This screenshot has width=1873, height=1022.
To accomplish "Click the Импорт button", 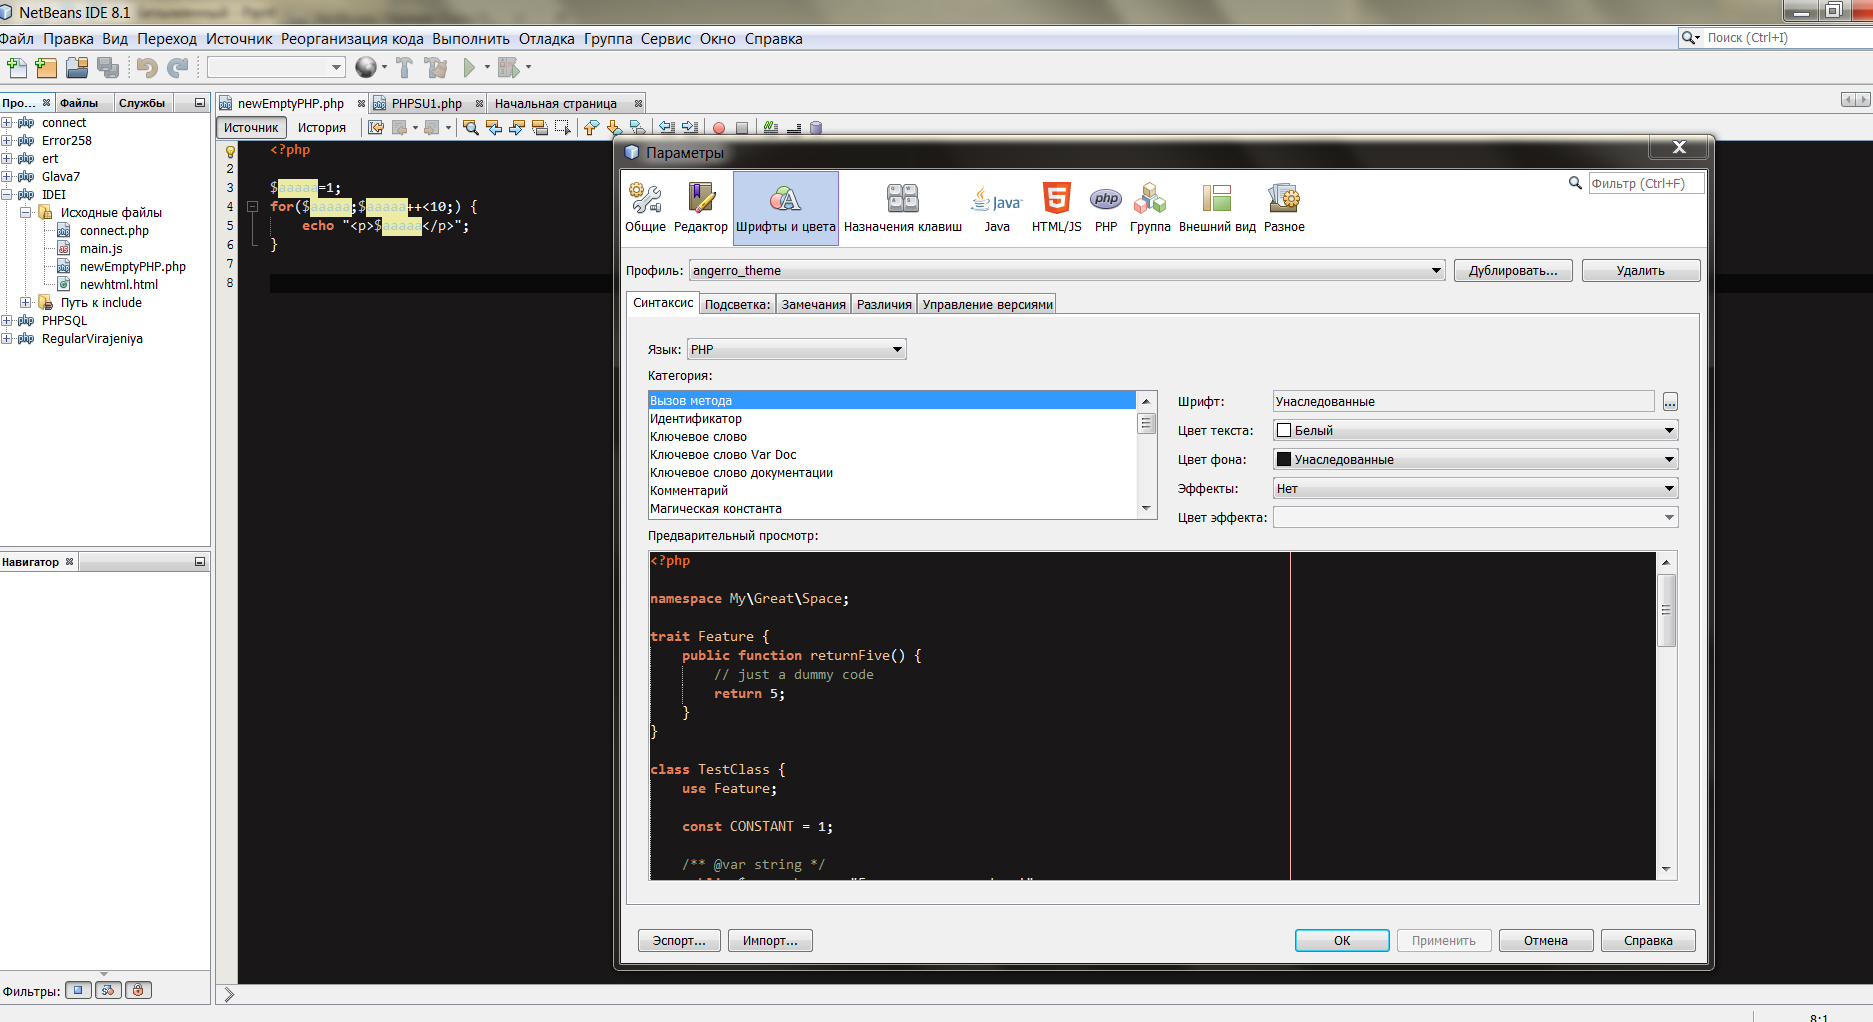I will point(770,940).
